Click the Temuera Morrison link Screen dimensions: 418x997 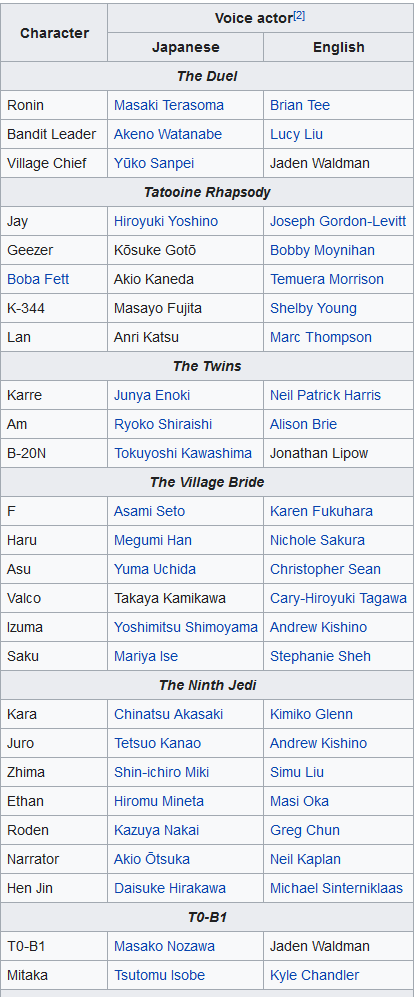(326, 279)
